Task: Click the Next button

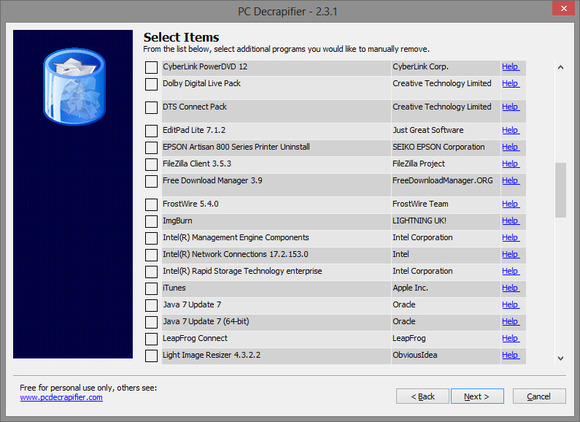Action: pos(477,396)
